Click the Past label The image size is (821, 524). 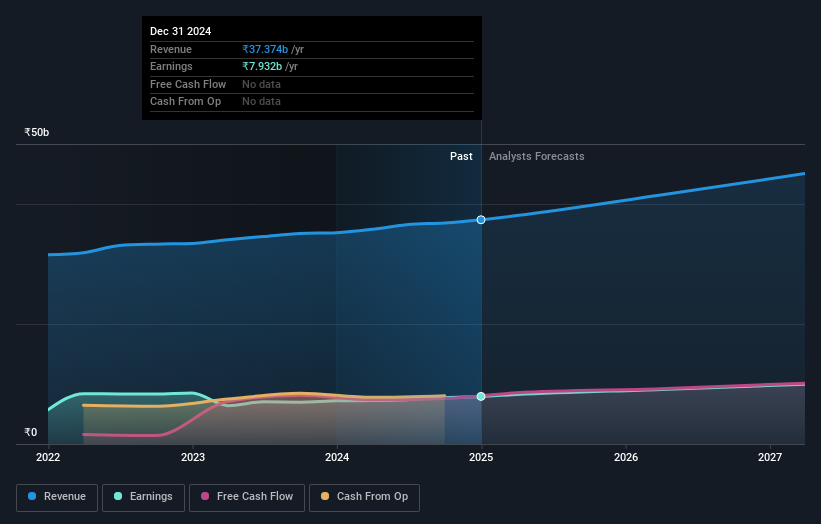click(461, 156)
